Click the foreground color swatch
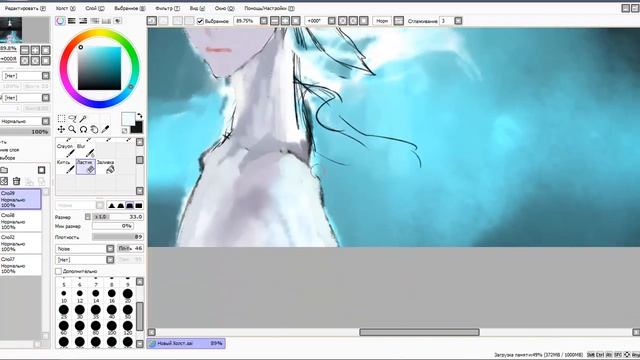 [x=128, y=119]
